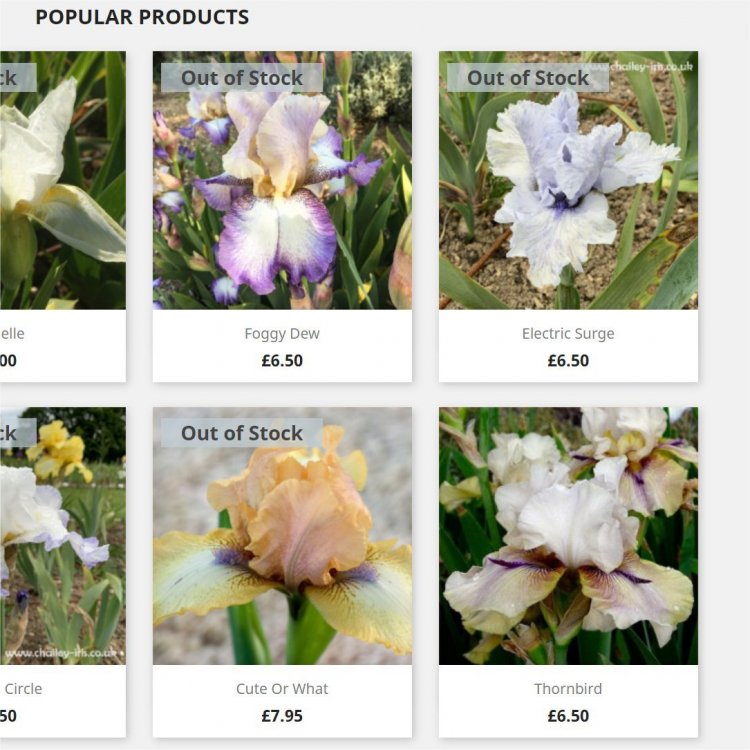
Task: Open the Electric Surge product image
Action: tap(568, 180)
